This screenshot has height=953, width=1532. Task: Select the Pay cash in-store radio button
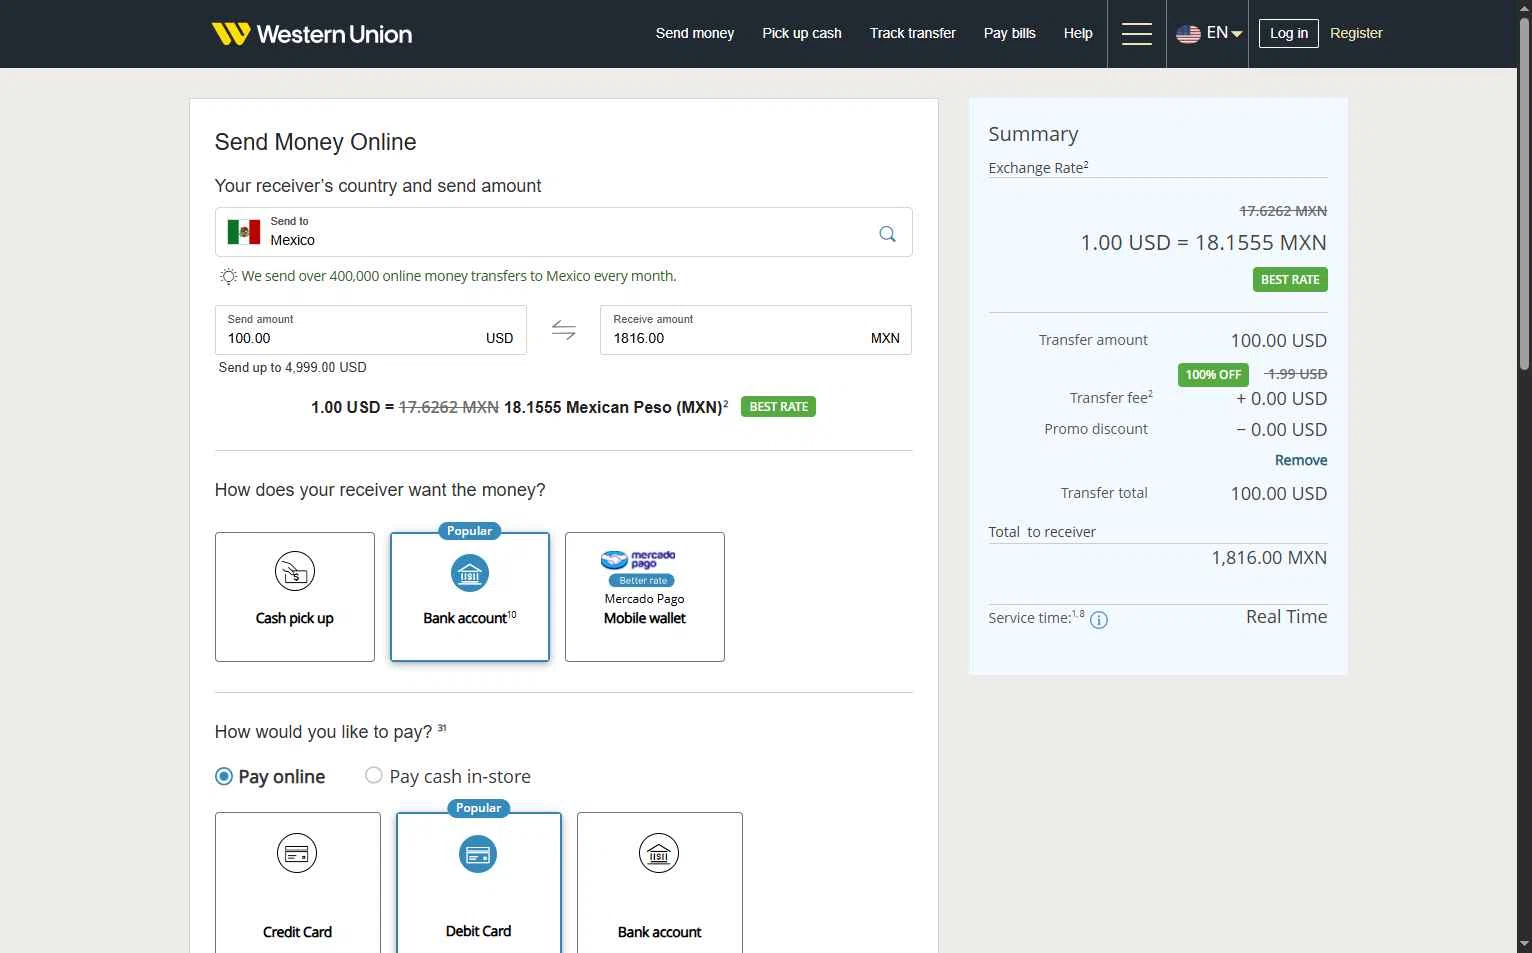pyautogui.click(x=374, y=775)
